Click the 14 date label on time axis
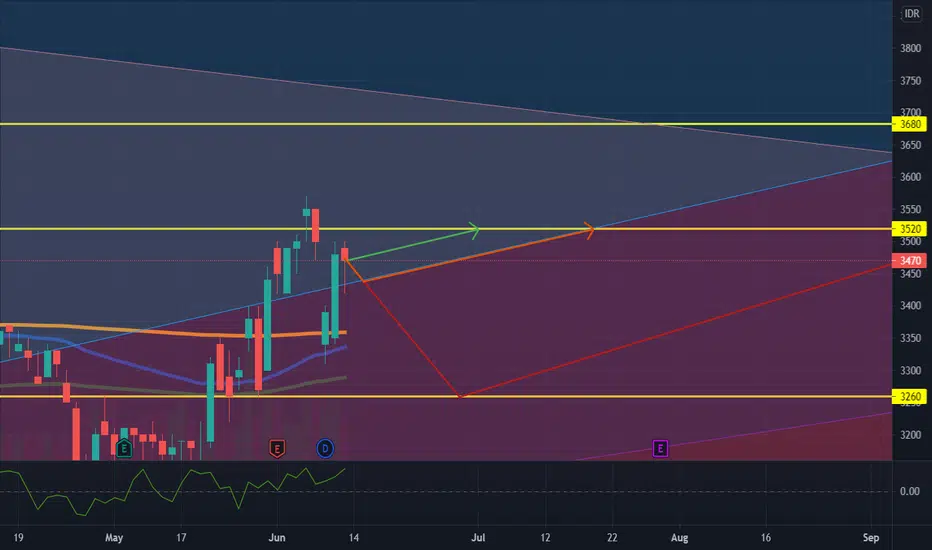 pos(354,538)
